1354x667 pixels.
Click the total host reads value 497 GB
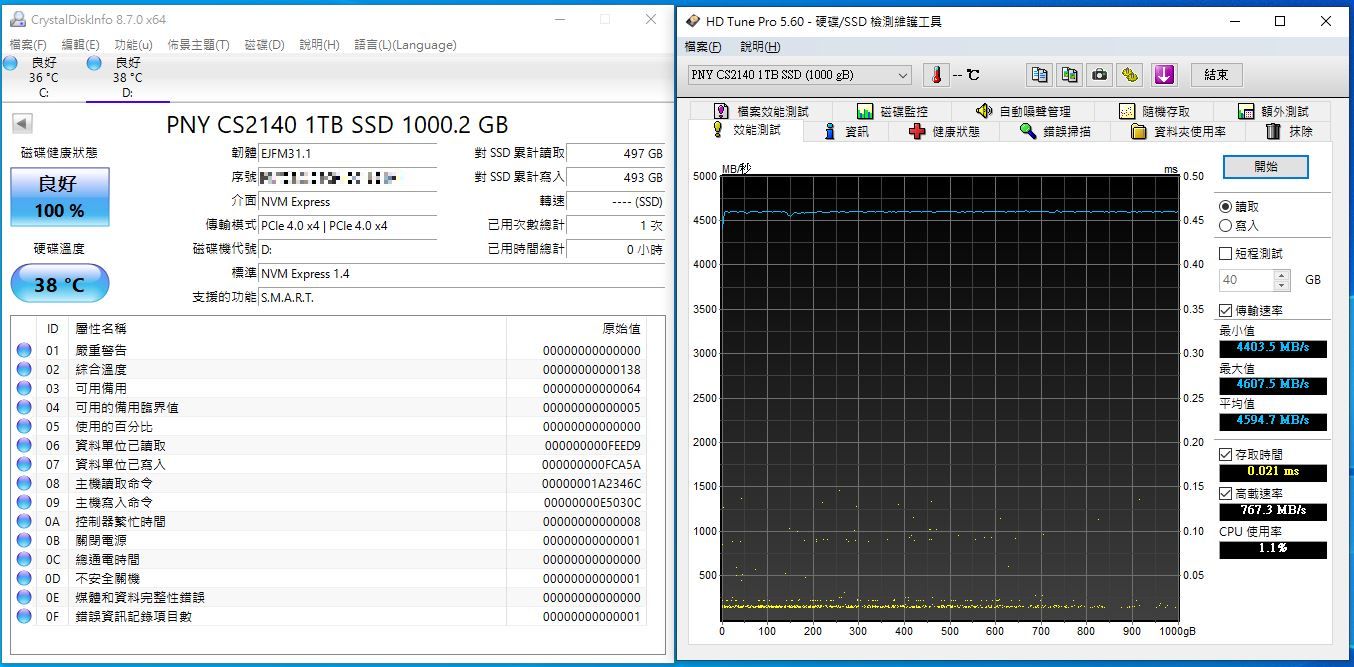[x=615, y=154]
